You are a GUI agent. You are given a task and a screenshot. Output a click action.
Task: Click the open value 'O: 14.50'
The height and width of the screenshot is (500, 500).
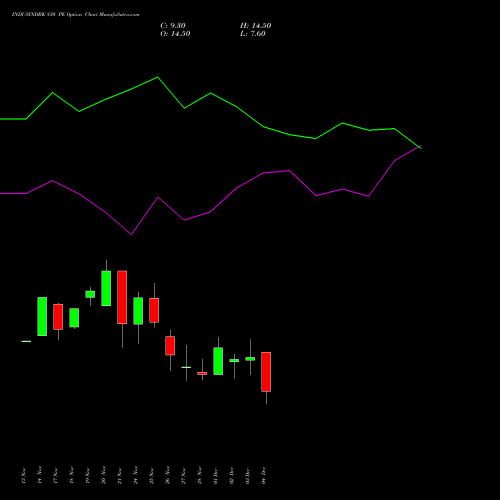(175, 34)
